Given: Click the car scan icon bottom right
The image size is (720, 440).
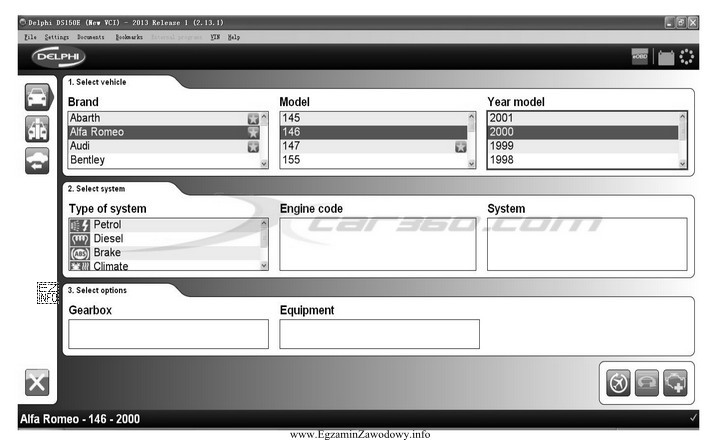Looking at the screenshot, I should pyautogui.click(x=647, y=383).
